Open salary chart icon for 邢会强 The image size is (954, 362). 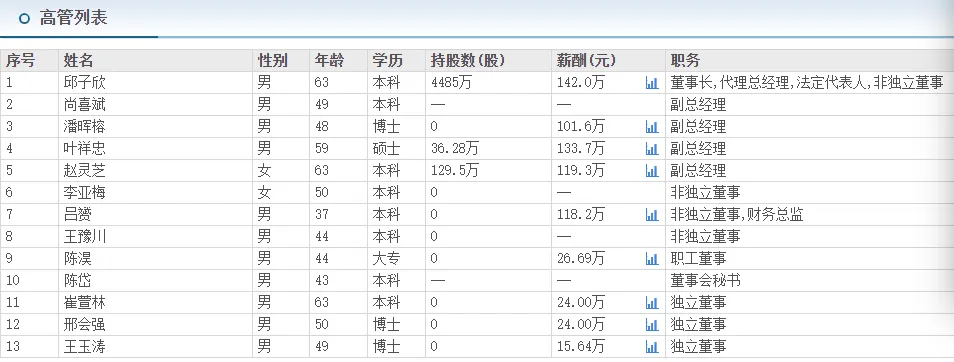[x=652, y=325]
